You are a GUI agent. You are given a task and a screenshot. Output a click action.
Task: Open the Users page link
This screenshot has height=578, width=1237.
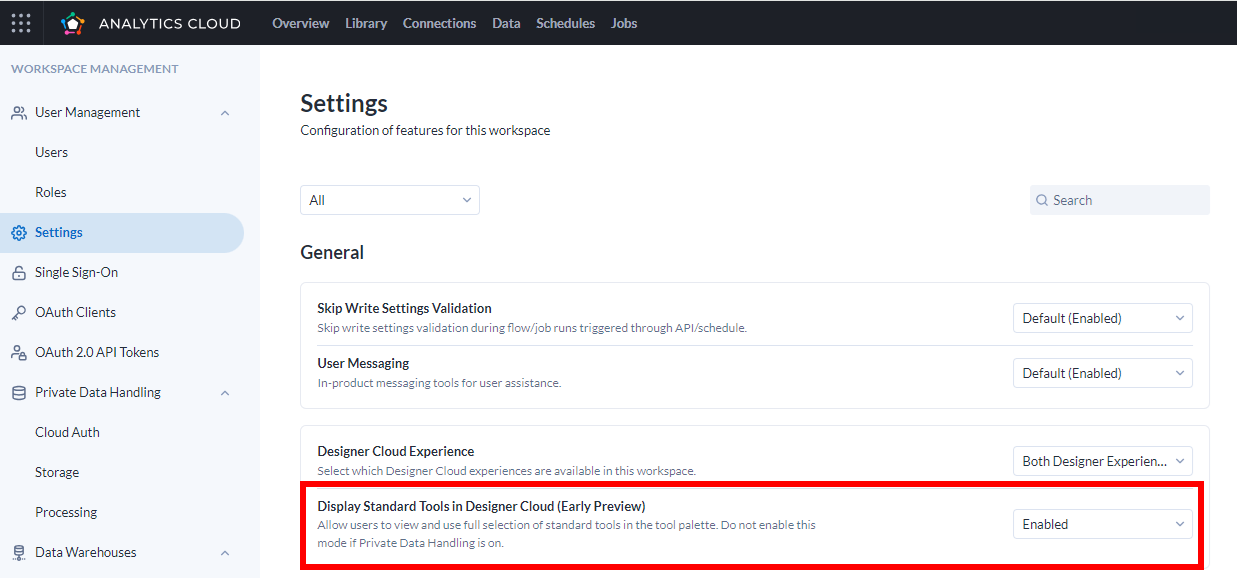pos(52,152)
